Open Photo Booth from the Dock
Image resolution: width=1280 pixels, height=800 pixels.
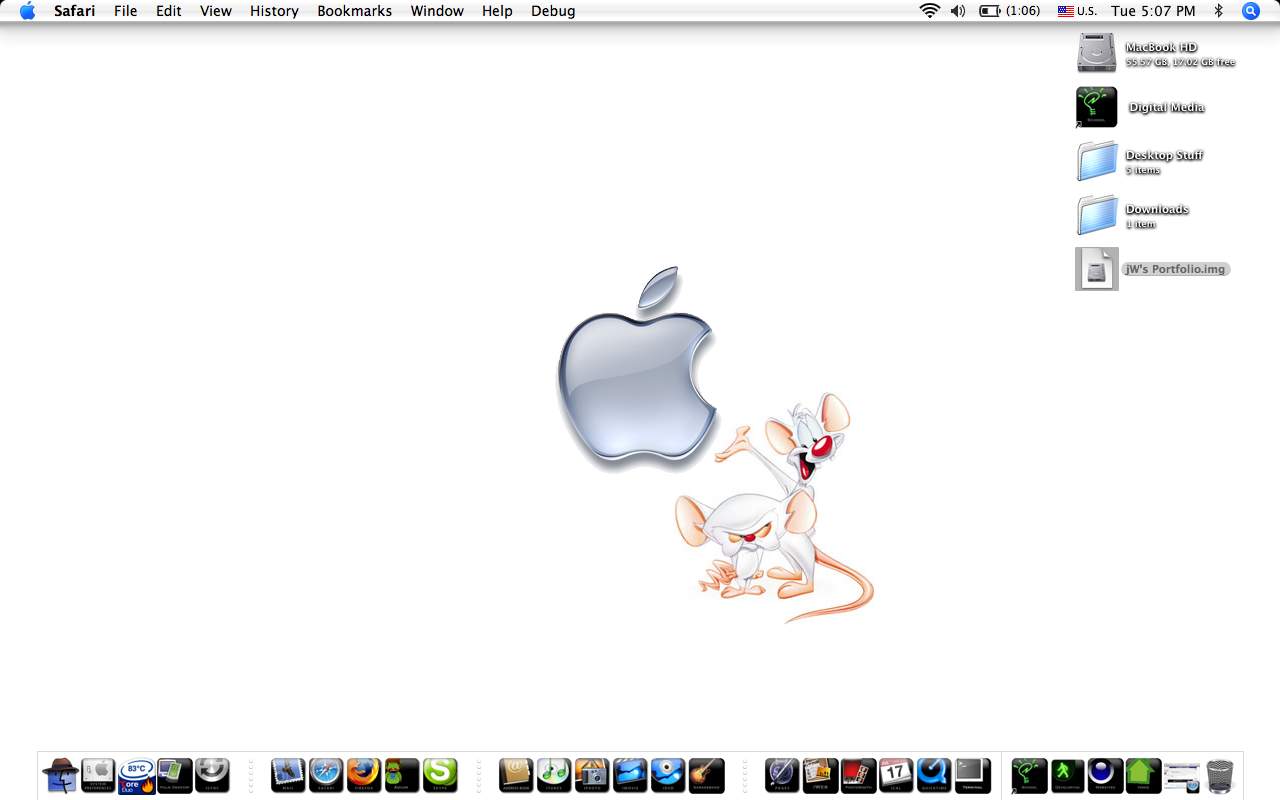coord(858,775)
